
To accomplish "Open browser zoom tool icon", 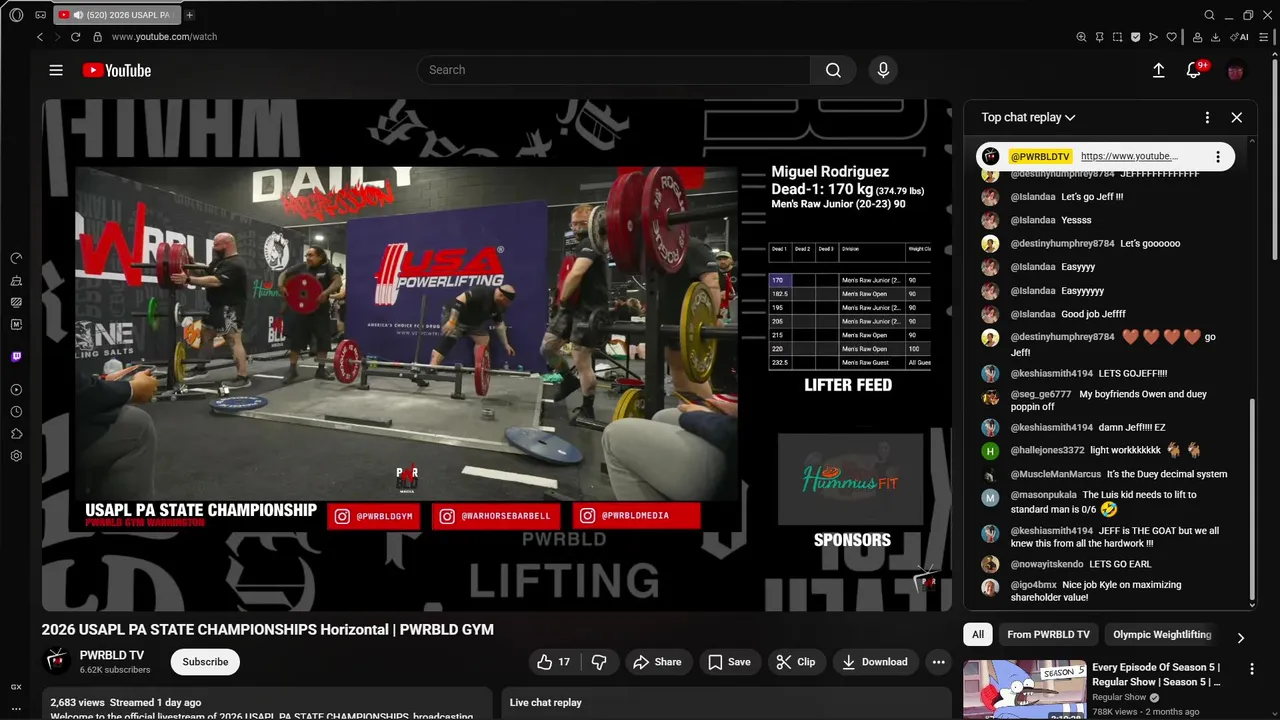I will [x=1081, y=37].
